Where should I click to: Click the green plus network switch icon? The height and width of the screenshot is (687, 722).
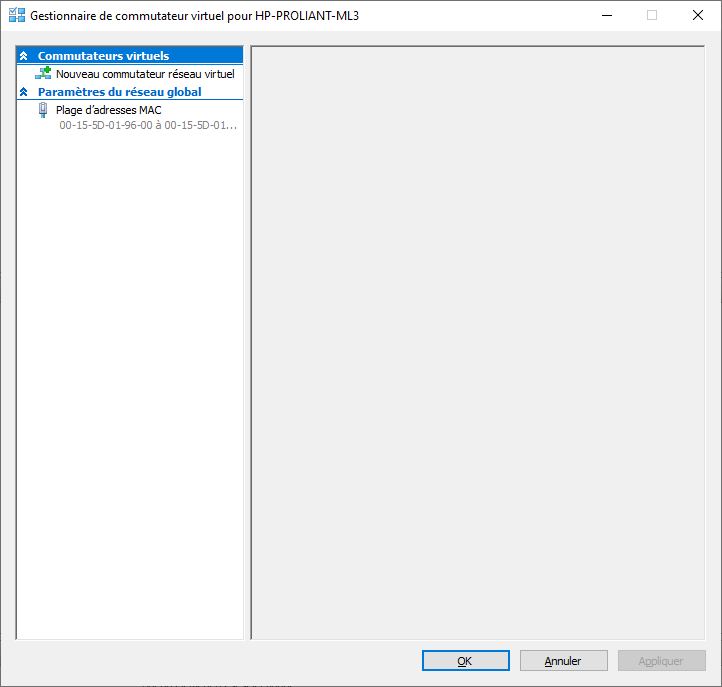[44, 73]
